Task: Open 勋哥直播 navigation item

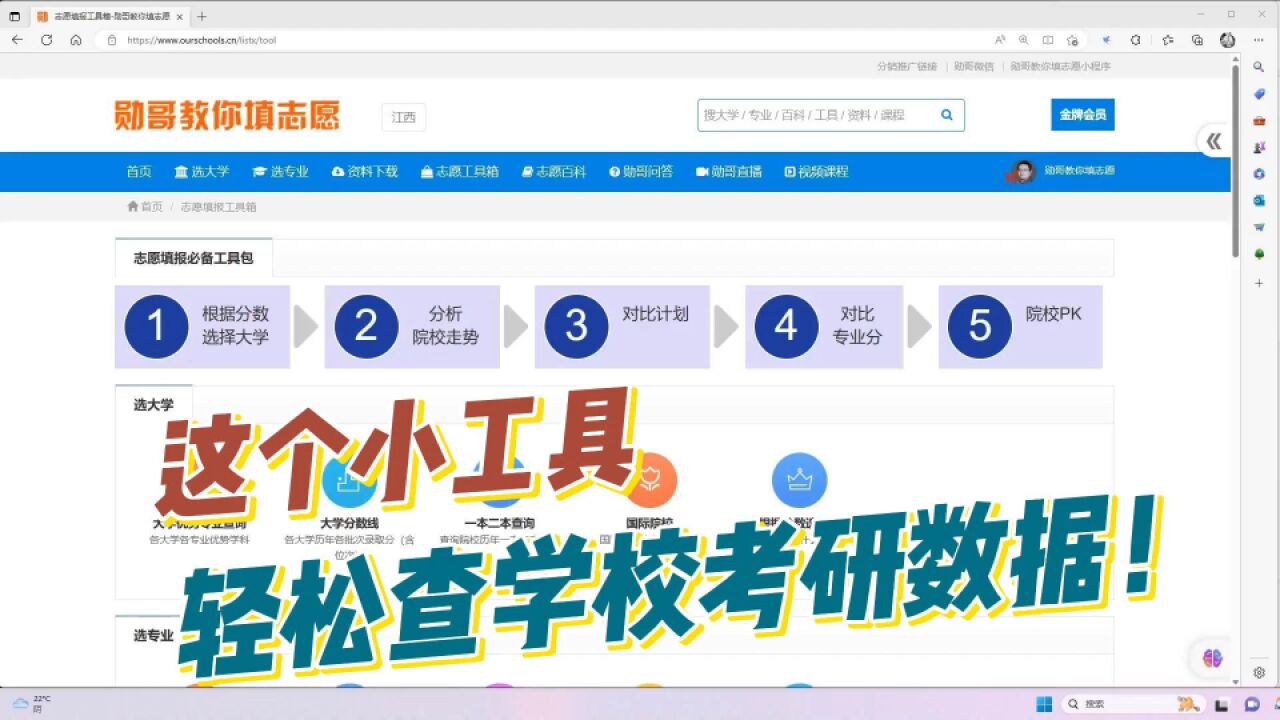Action: (x=729, y=172)
